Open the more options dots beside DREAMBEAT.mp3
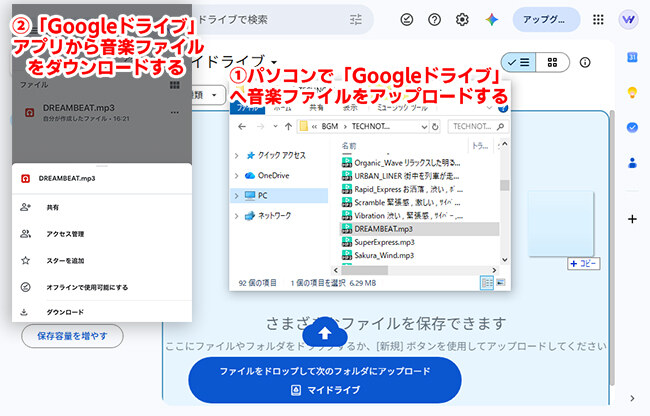650x416 pixels. (x=175, y=112)
